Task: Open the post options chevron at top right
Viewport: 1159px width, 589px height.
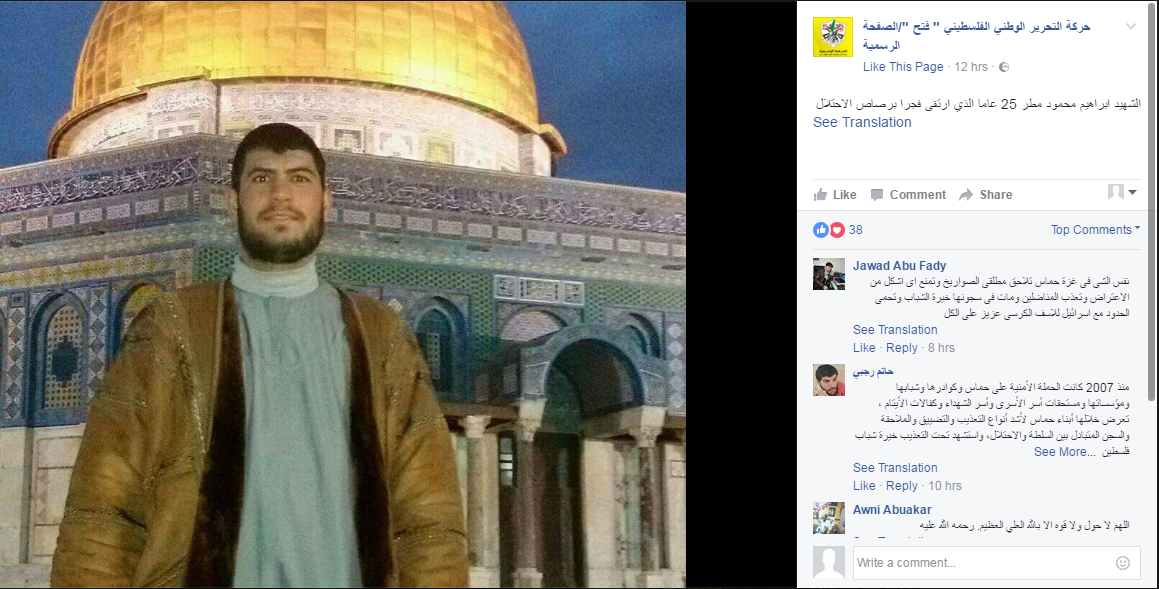Action: (1130, 27)
